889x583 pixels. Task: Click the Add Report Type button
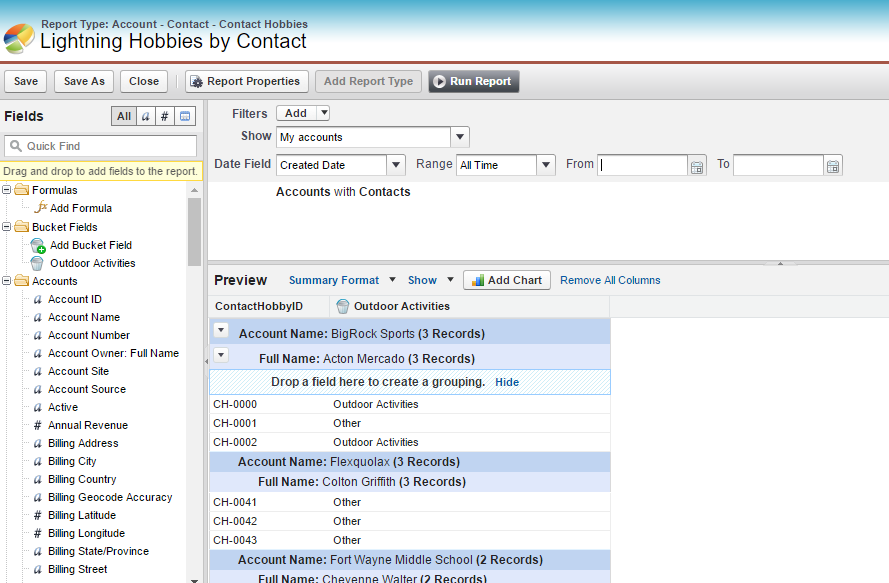369,81
